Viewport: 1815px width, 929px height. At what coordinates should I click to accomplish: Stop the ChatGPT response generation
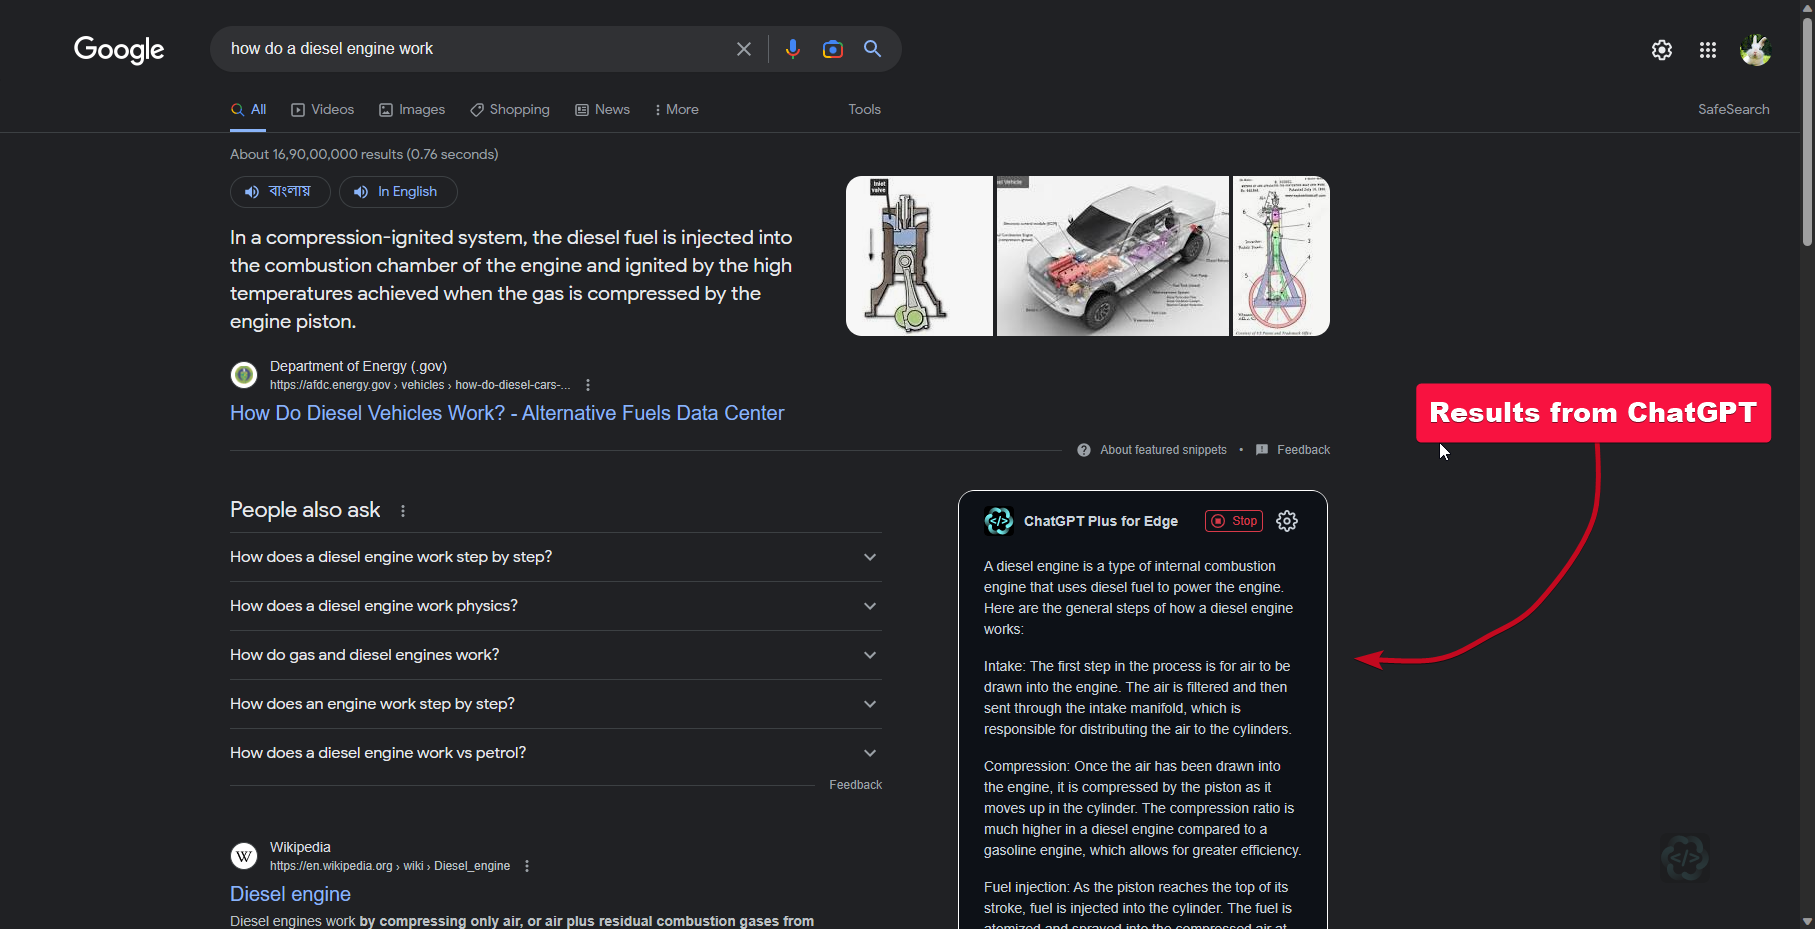point(1234,521)
